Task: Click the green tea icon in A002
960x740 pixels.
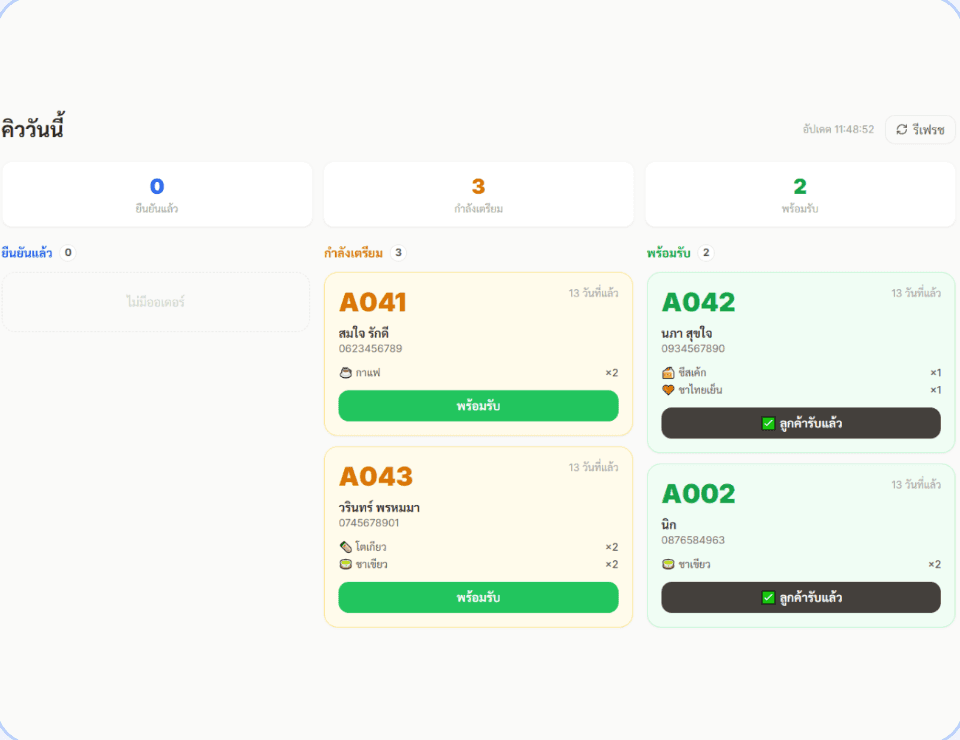Action: pos(668,564)
